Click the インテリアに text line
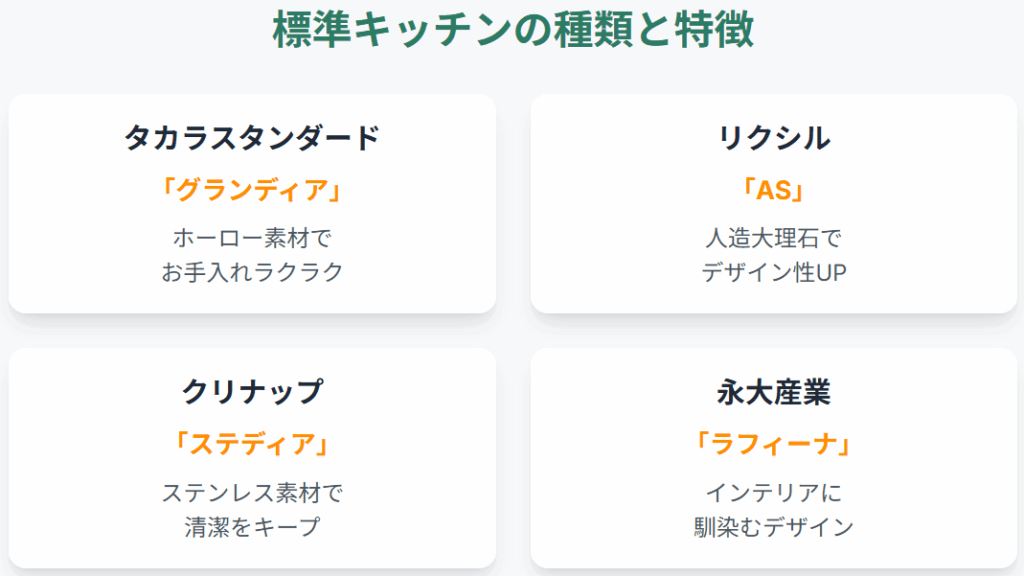Screen dimensions: 1024x576 [x=774, y=492]
